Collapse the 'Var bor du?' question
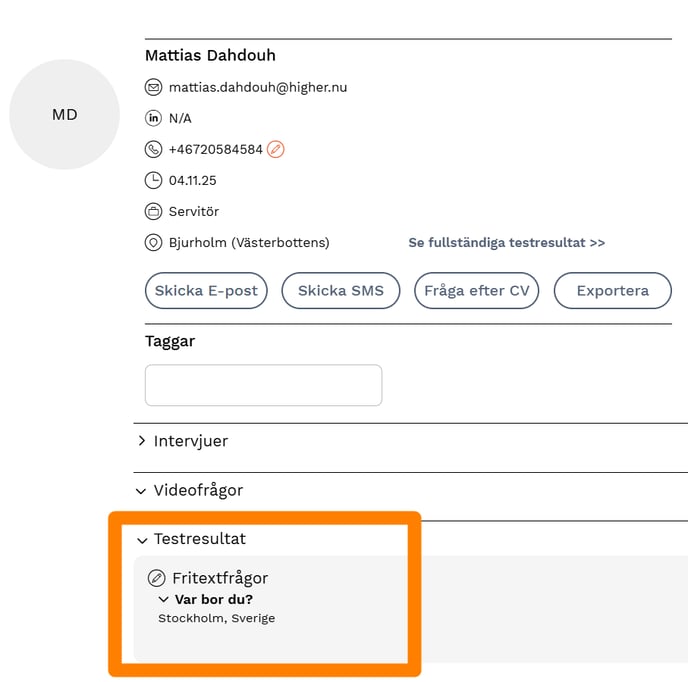This screenshot has width=688, height=682. (164, 600)
